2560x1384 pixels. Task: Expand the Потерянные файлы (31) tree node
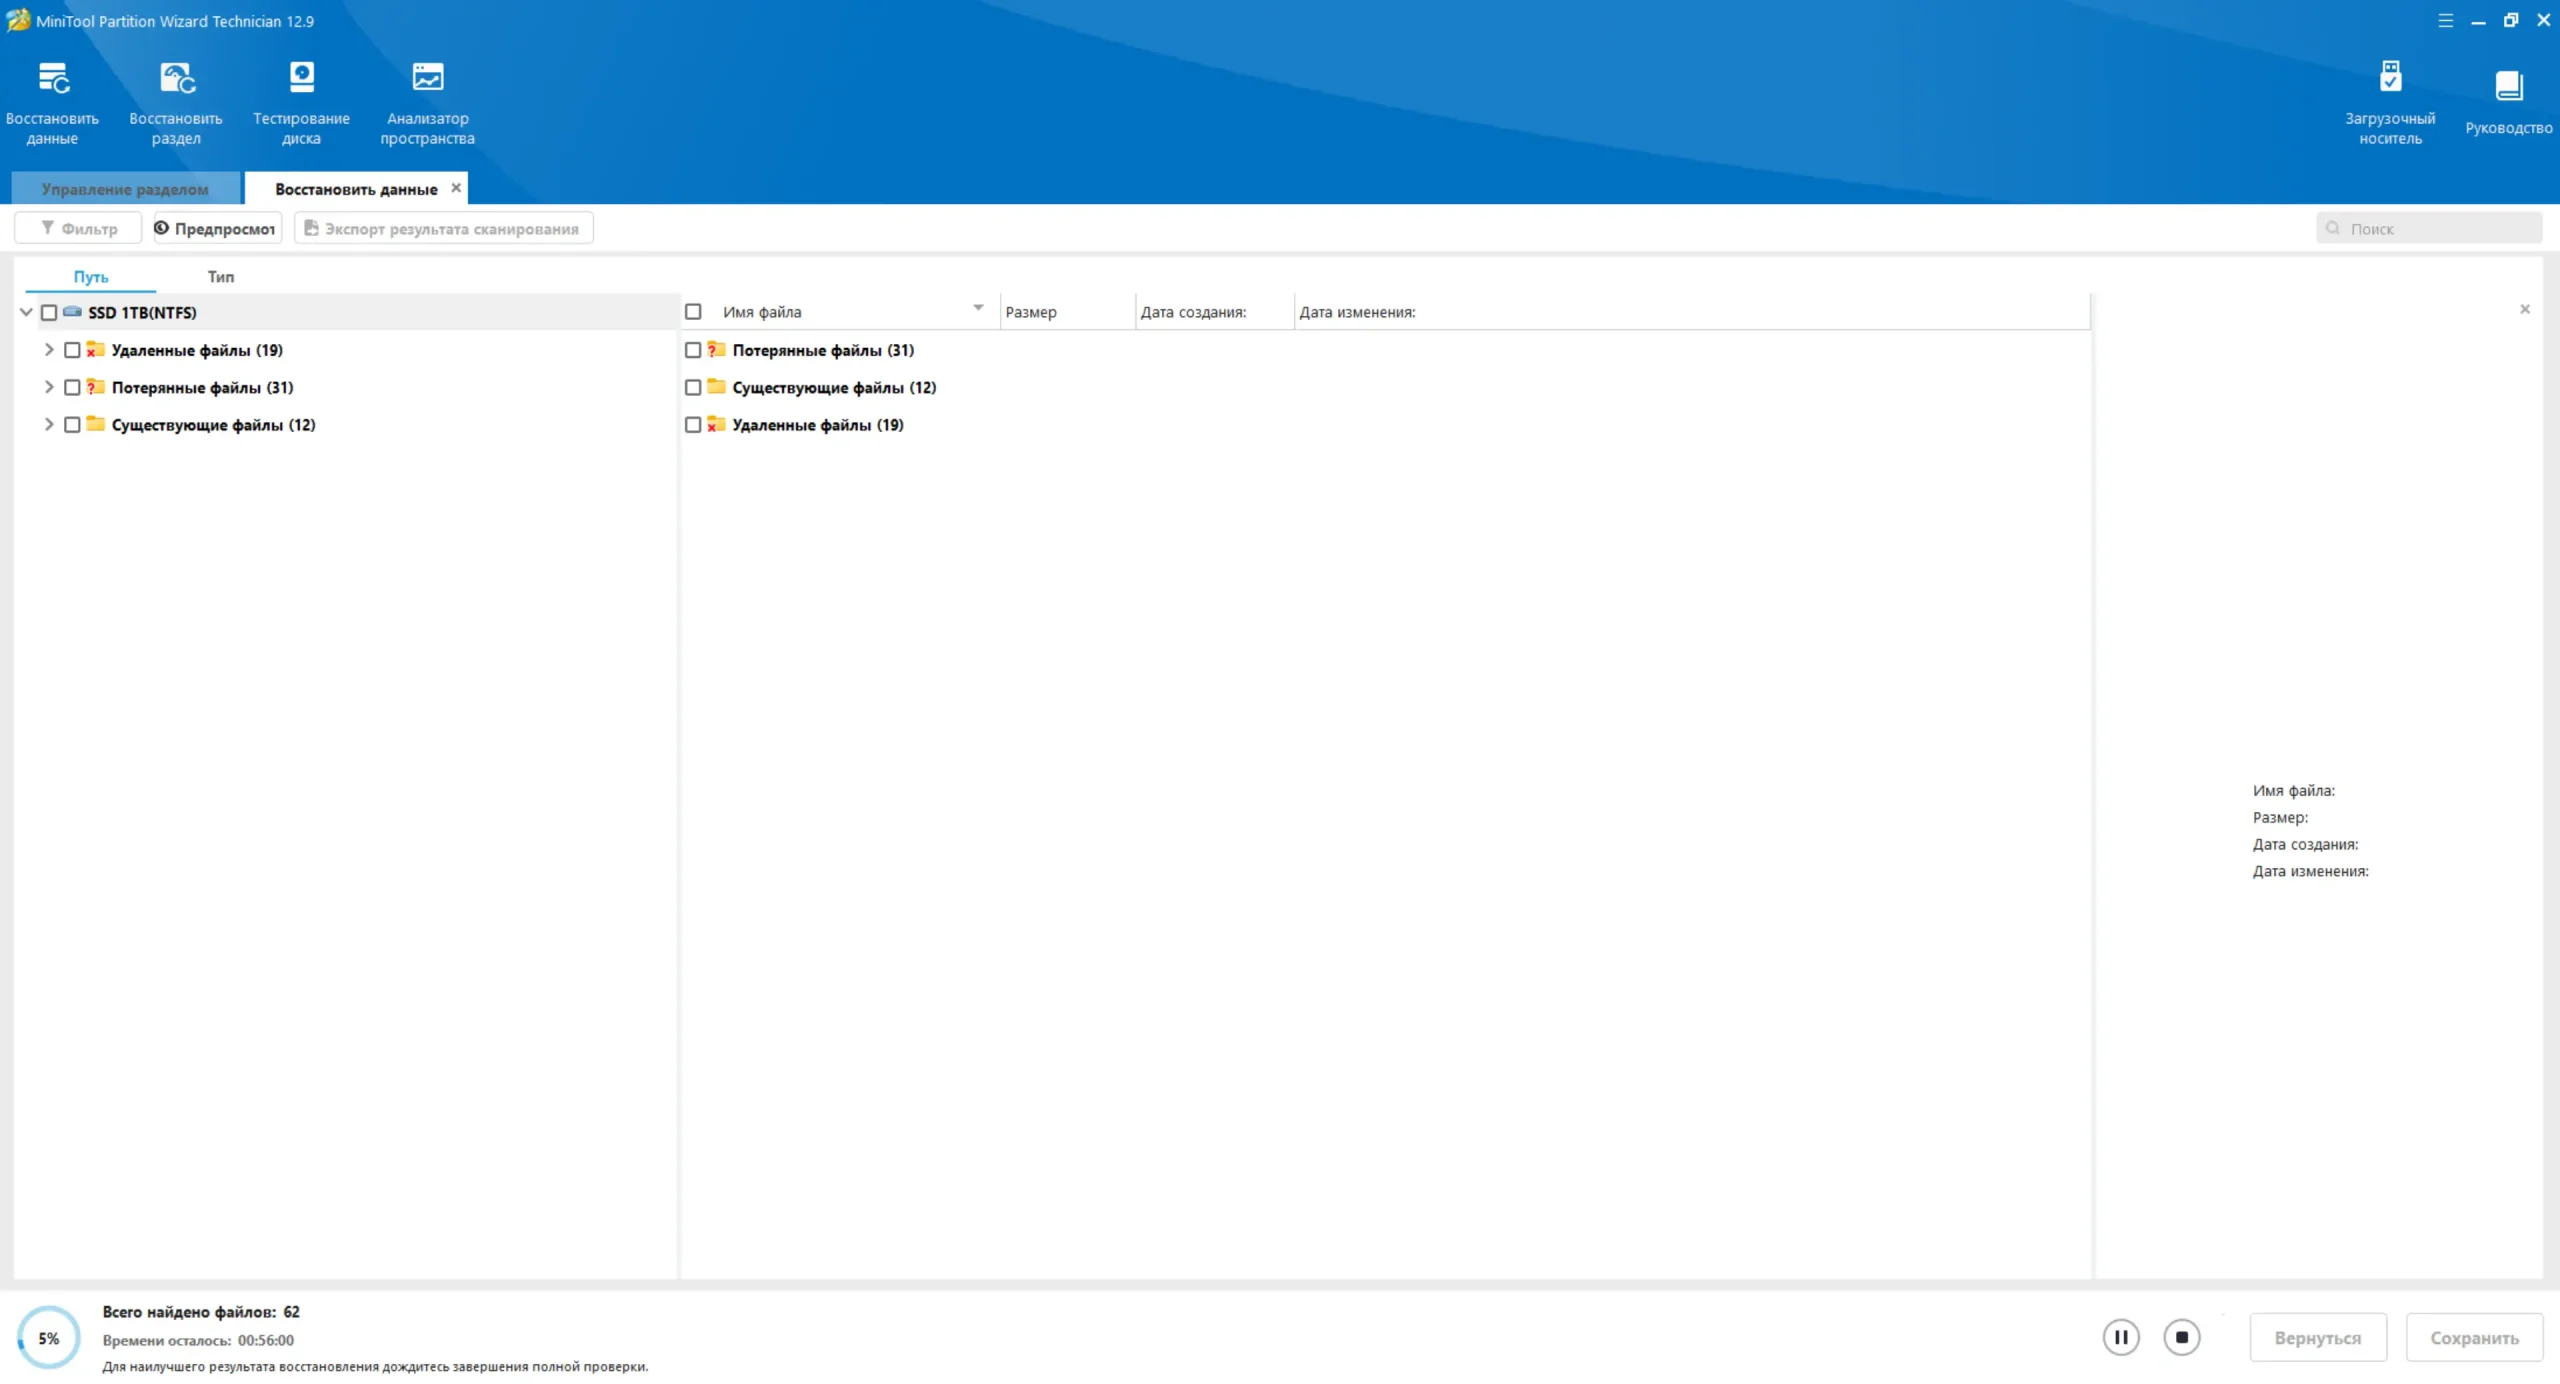click(48, 387)
